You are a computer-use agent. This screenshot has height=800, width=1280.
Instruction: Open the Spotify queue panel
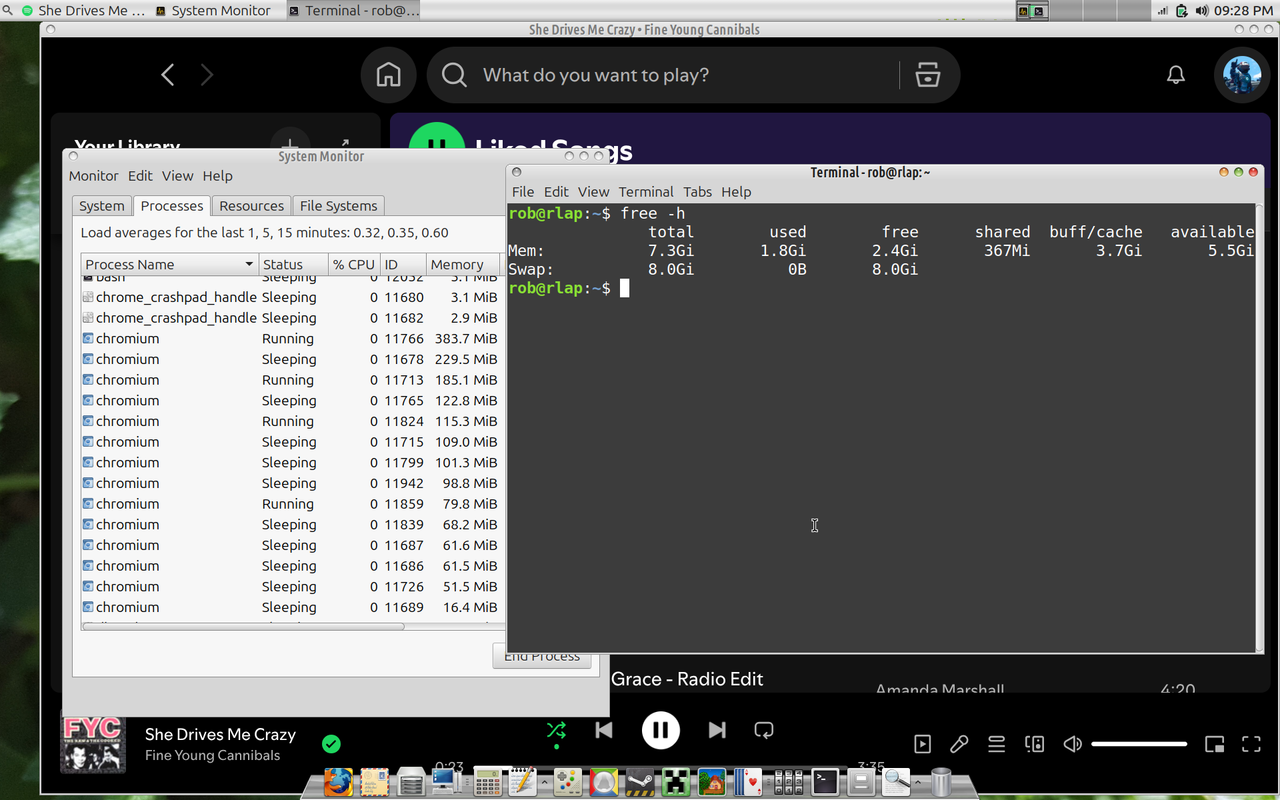click(x=996, y=743)
